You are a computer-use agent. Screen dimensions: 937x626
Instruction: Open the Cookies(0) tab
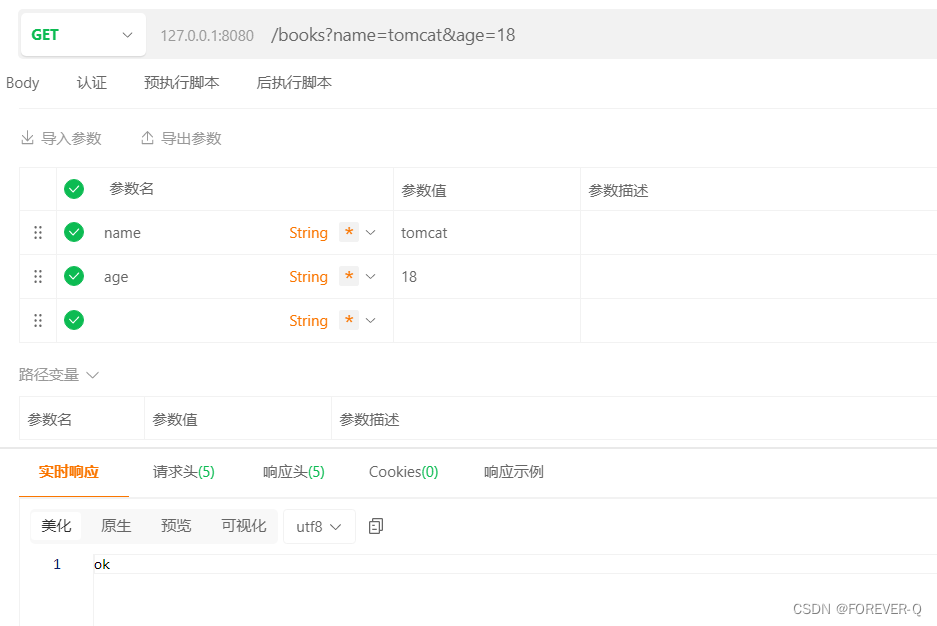403,471
